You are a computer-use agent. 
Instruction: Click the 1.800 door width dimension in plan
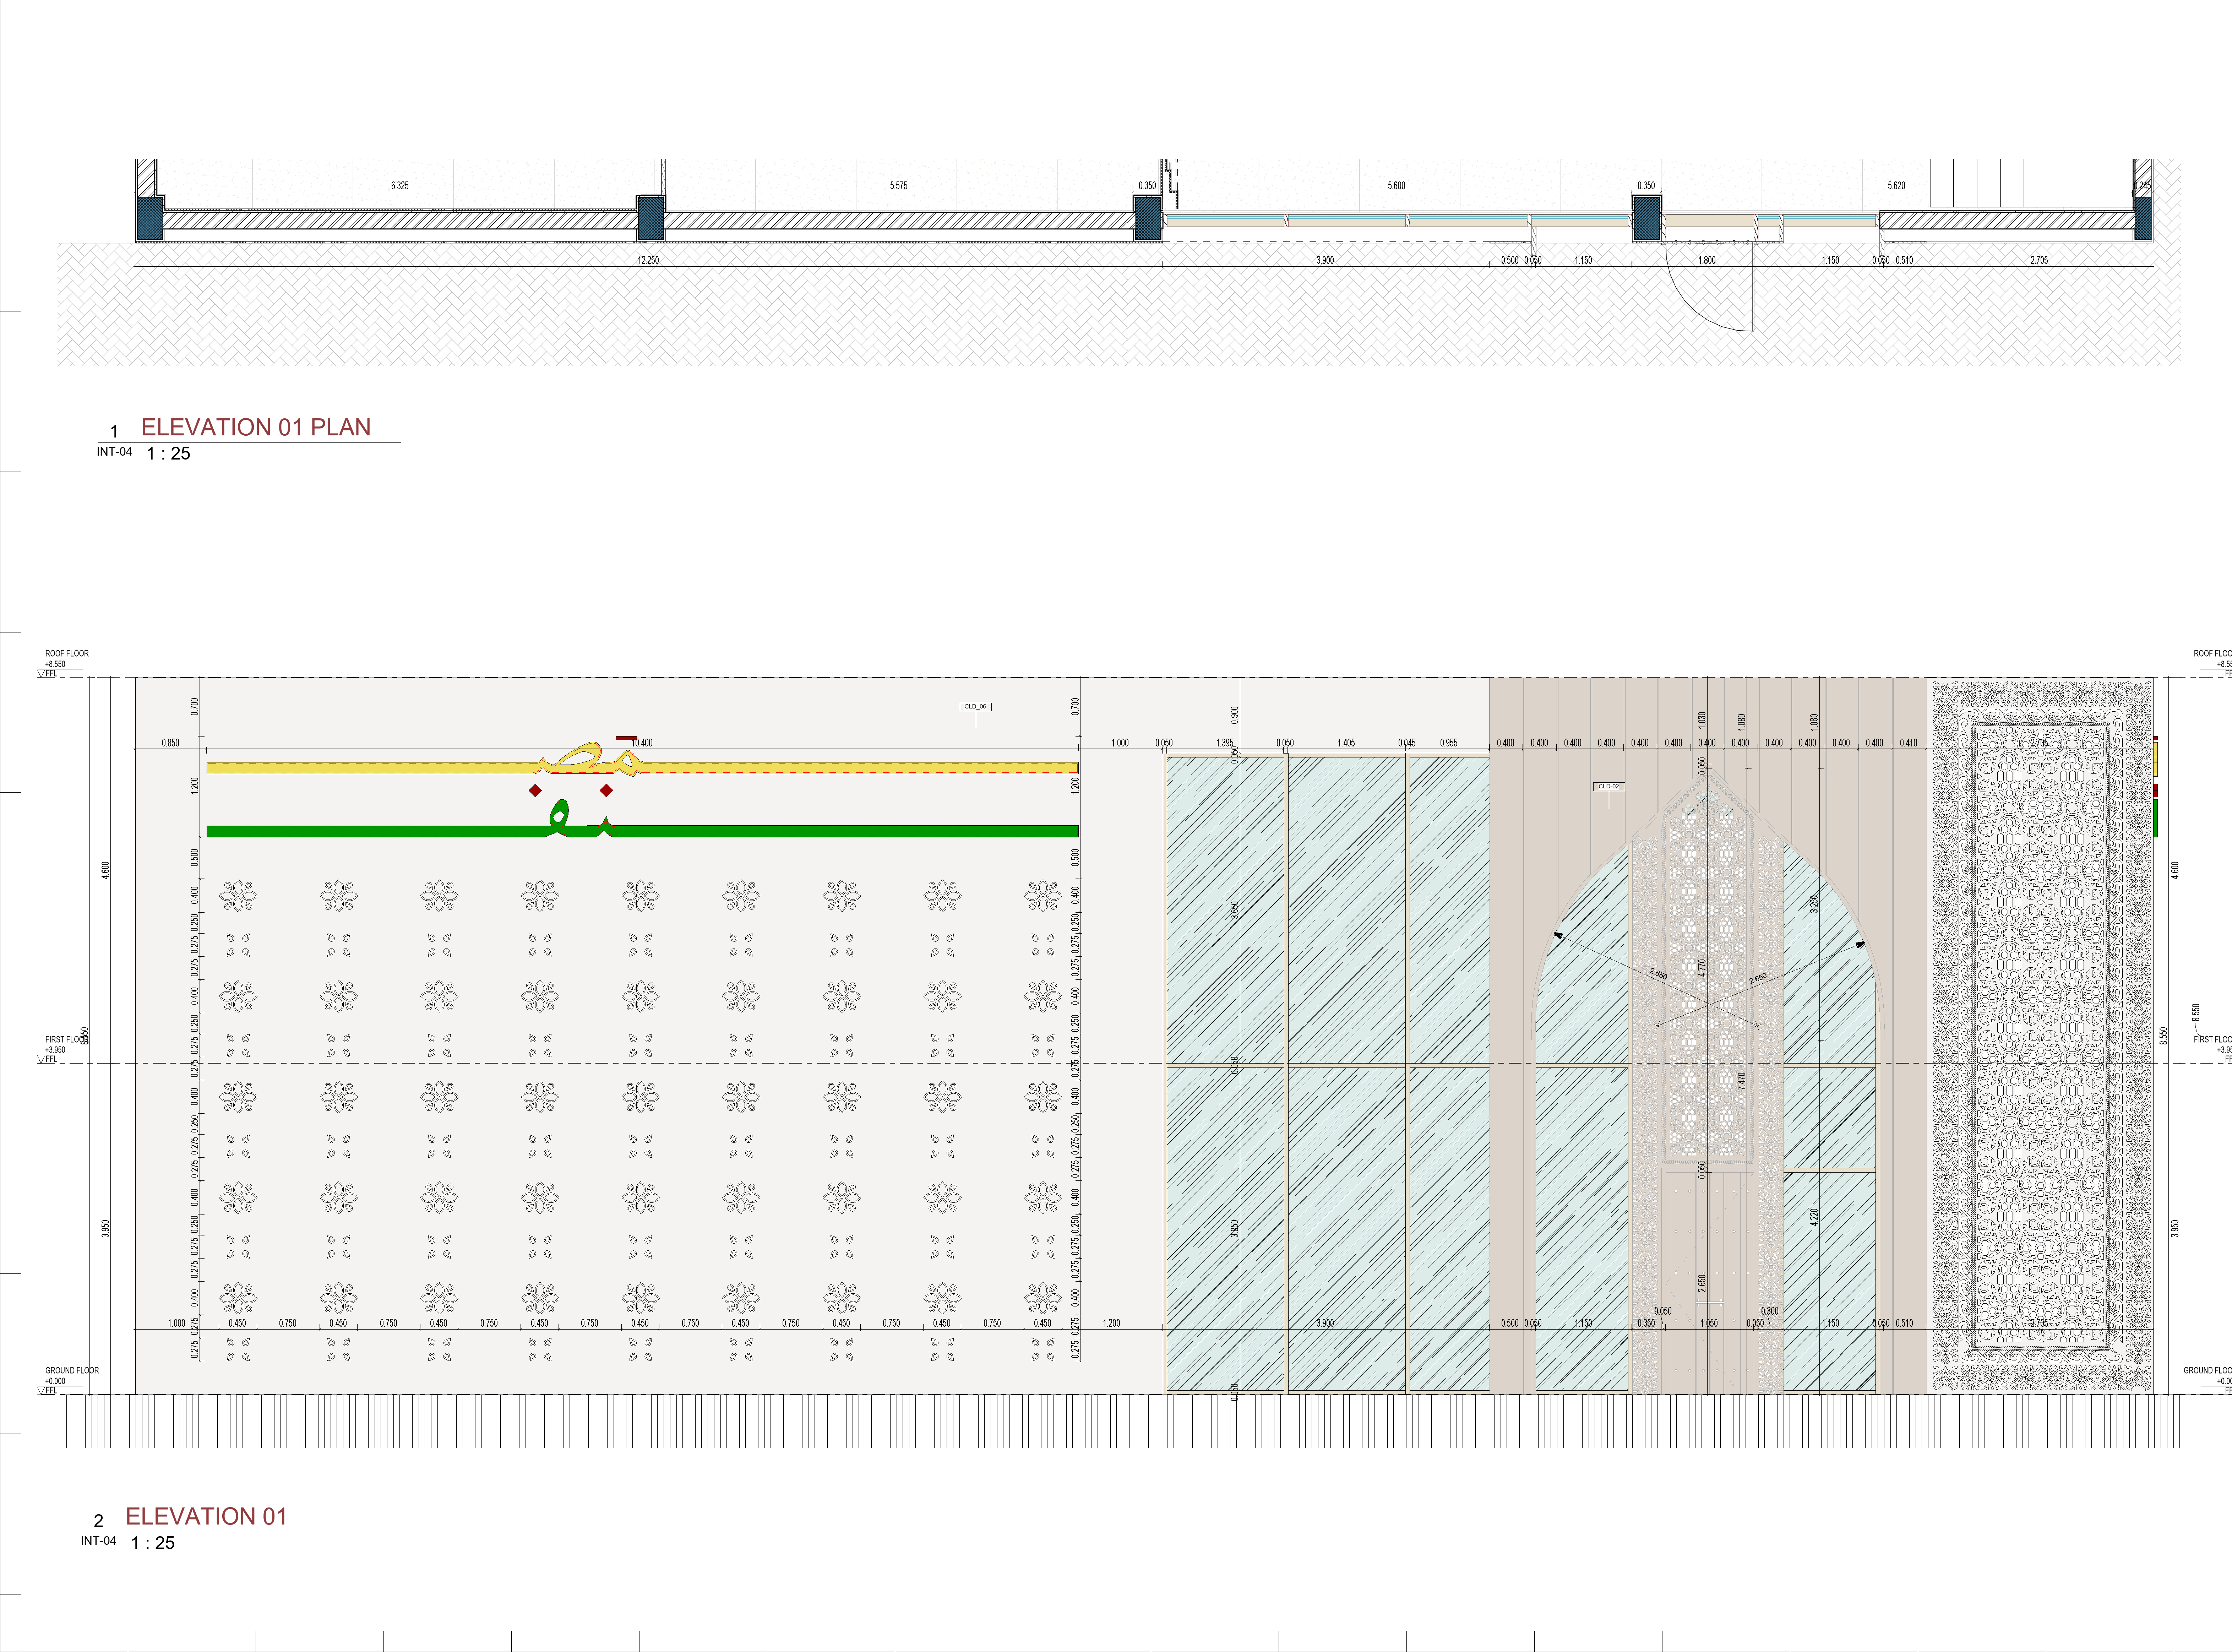point(1707,260)
